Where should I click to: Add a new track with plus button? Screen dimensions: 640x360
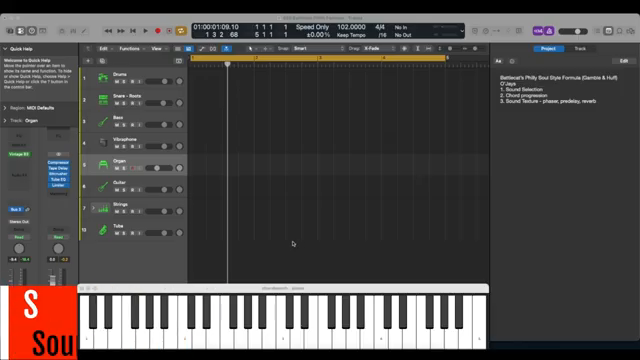[x=88, y=61]
